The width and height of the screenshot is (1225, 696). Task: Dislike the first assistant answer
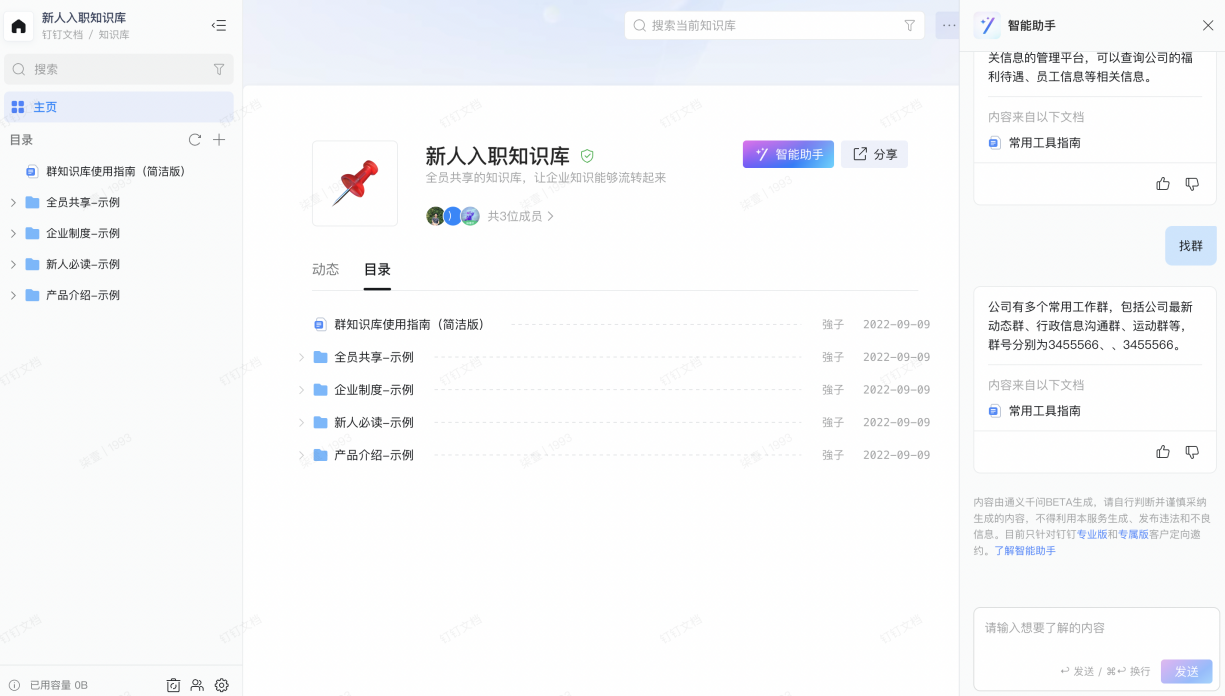point(1192,184)
